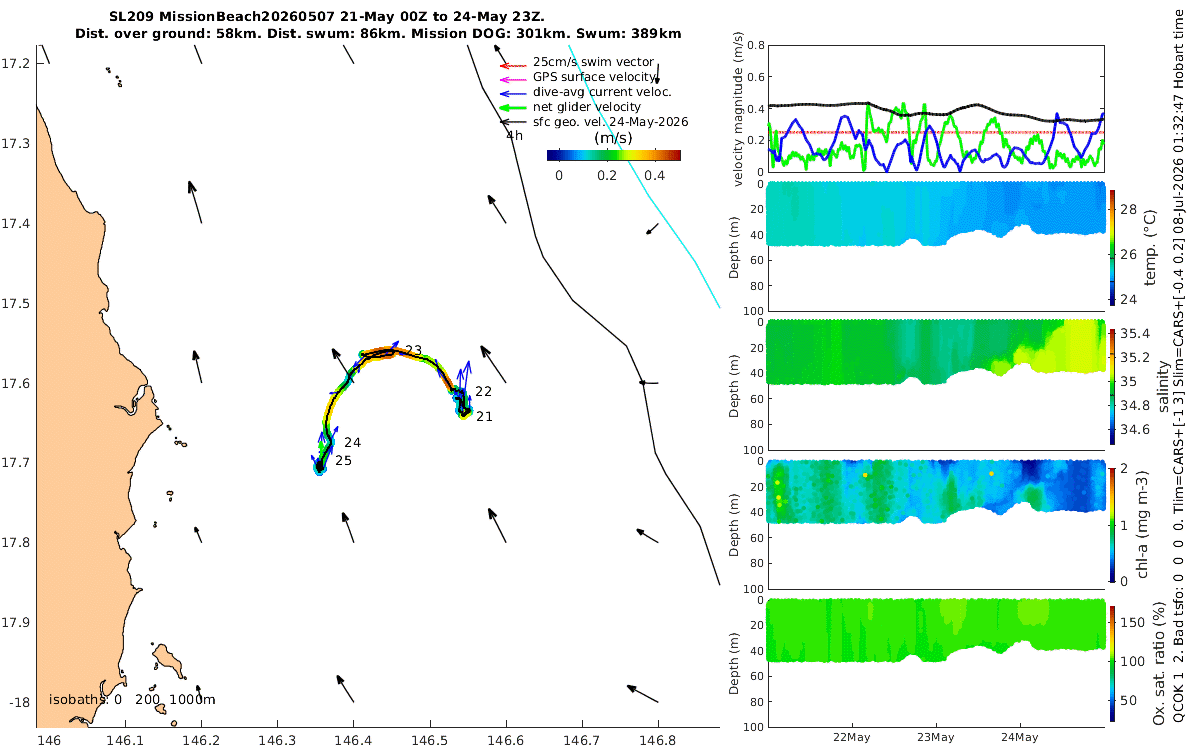Click the '4h' label beside the legend
The width and height of the screenshot is (1200, 750).
click(514, 135)
